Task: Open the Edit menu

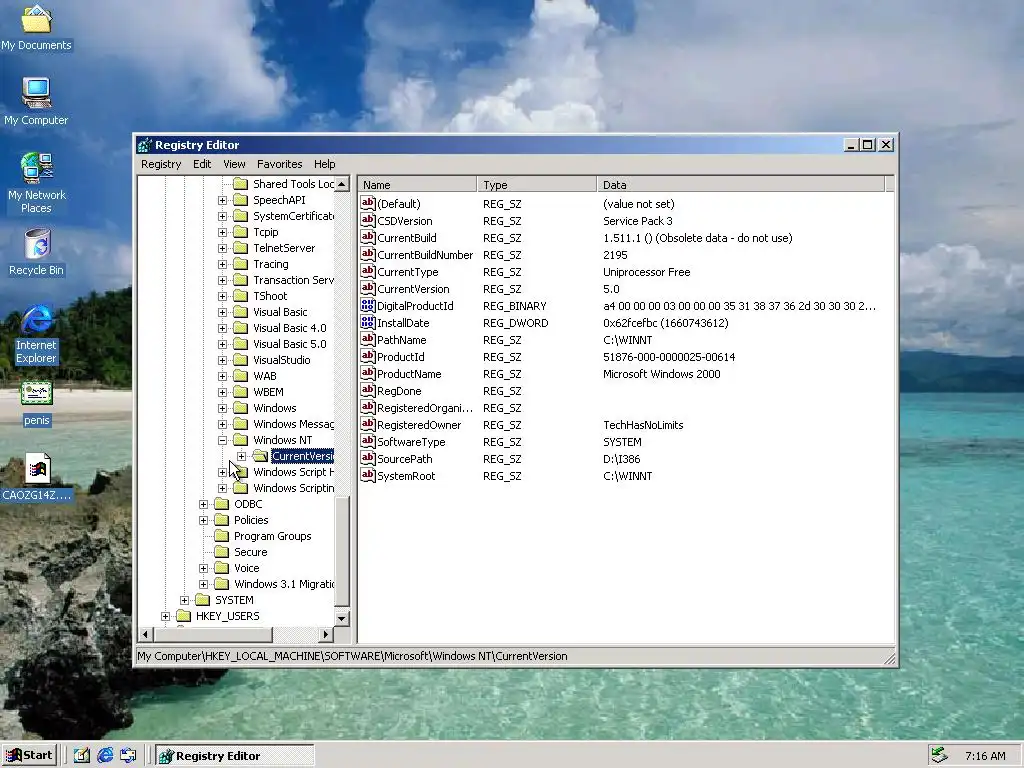Action: point(202,164)
